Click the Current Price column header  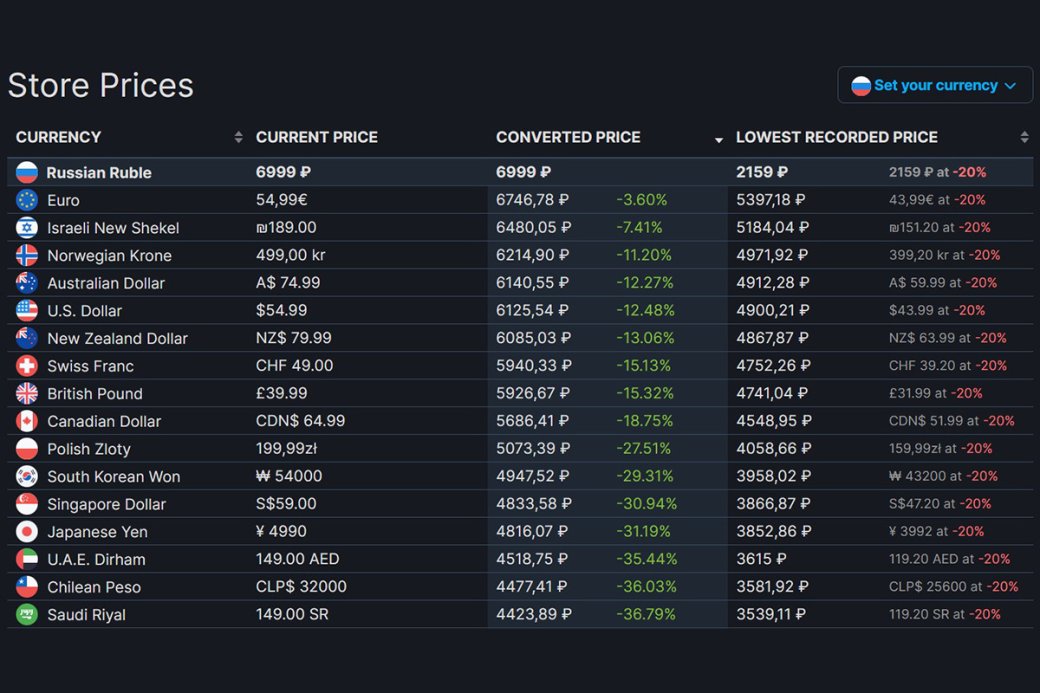click(x=316, y=137)
